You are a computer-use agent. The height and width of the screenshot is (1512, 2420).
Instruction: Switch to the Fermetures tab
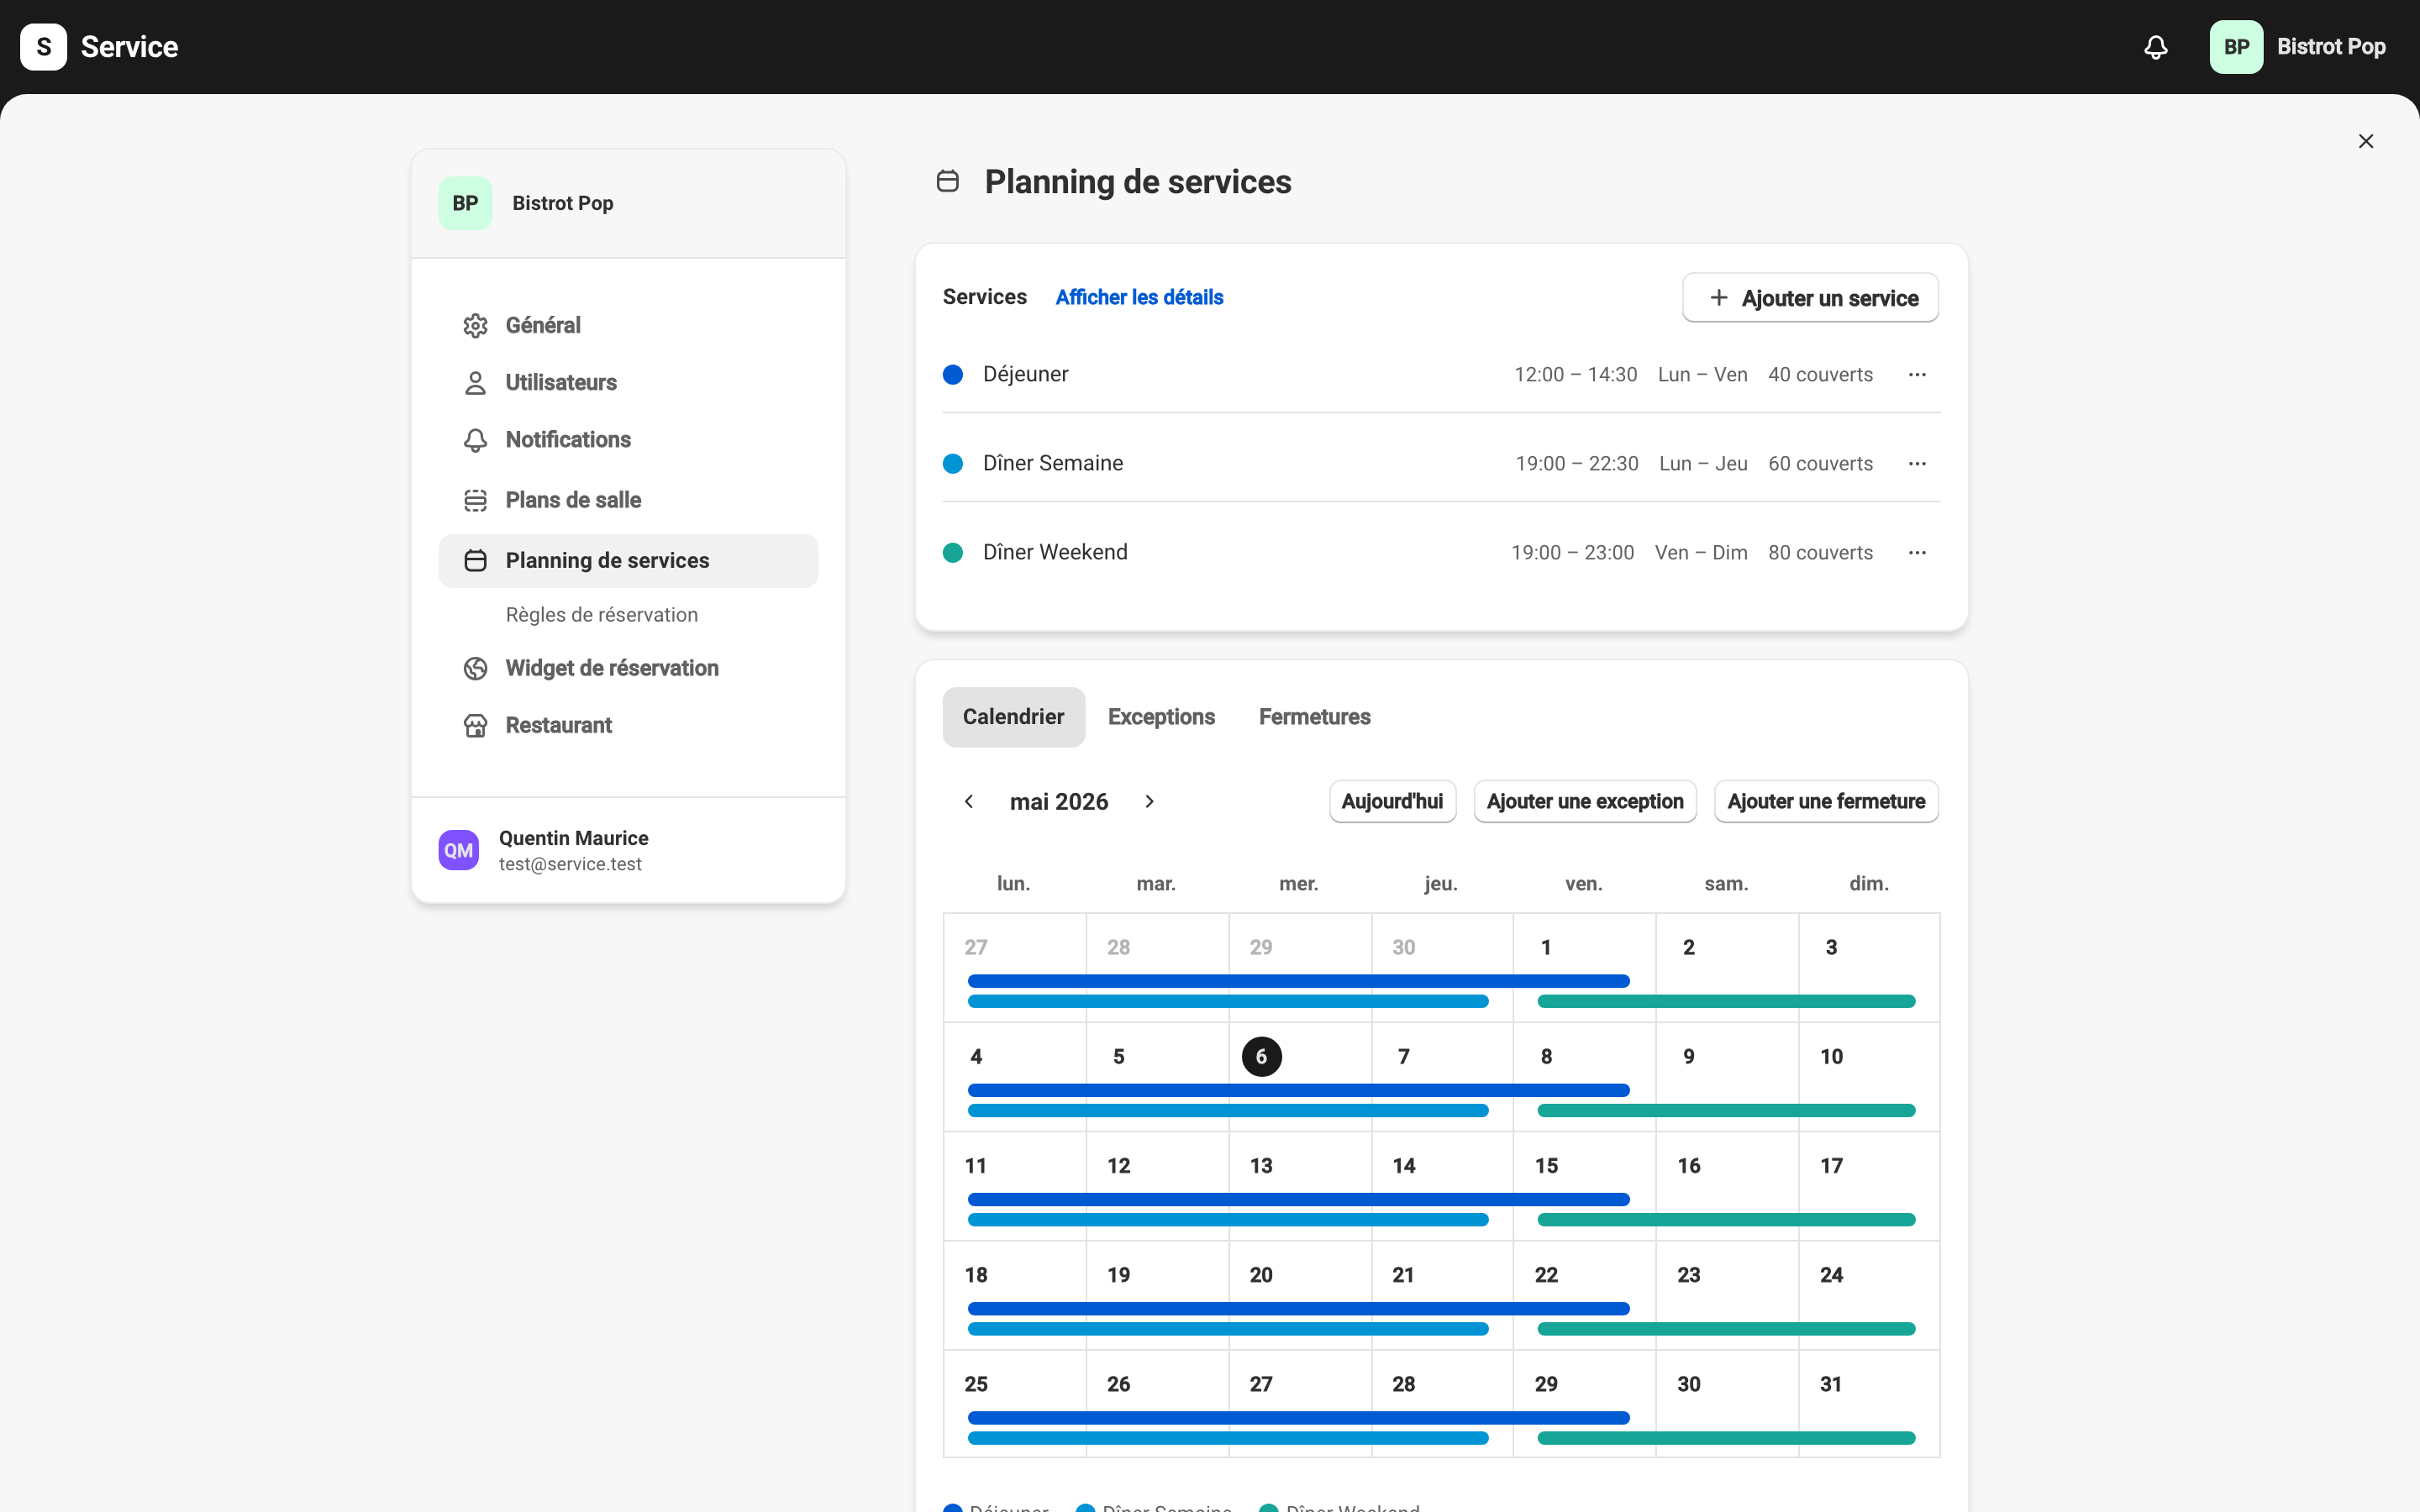[1314, 717]
